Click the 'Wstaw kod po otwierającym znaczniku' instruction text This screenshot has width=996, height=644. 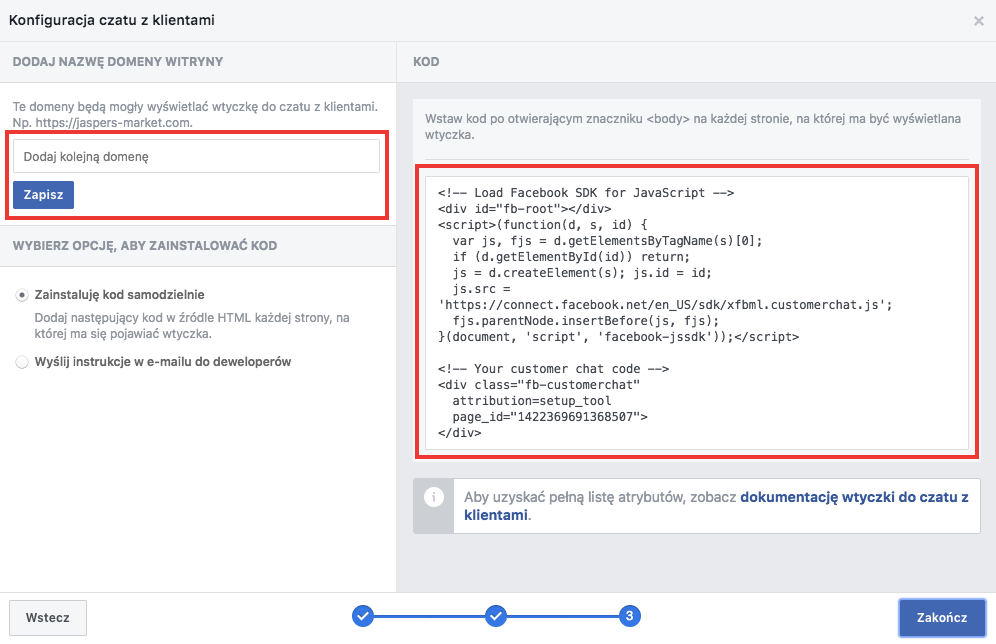tap(693, 126)
